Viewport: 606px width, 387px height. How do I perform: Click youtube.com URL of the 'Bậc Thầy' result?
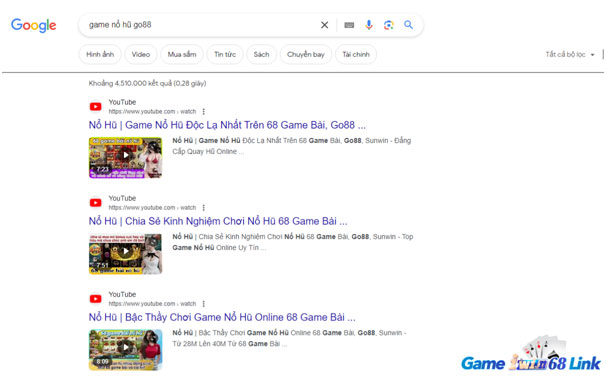point(152,304)
